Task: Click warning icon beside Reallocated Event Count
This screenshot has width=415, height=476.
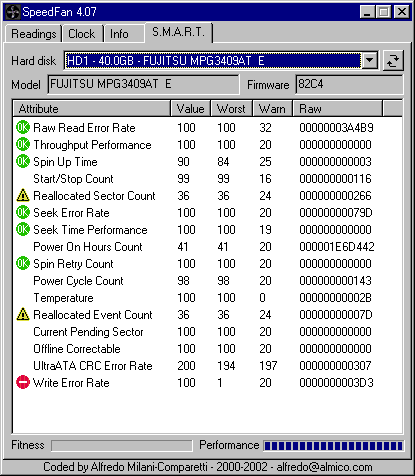Action: [23, 315]
